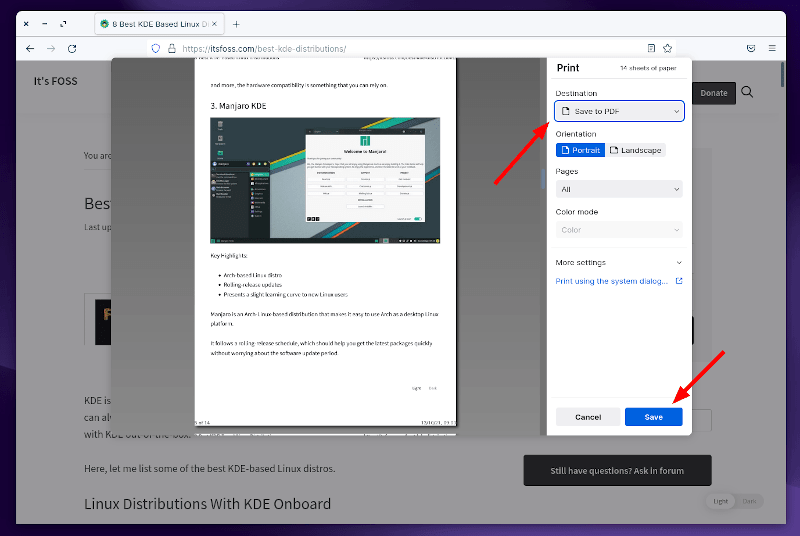800x536 pixels.
Task: Select Portrait orientation
Action: 580,150
